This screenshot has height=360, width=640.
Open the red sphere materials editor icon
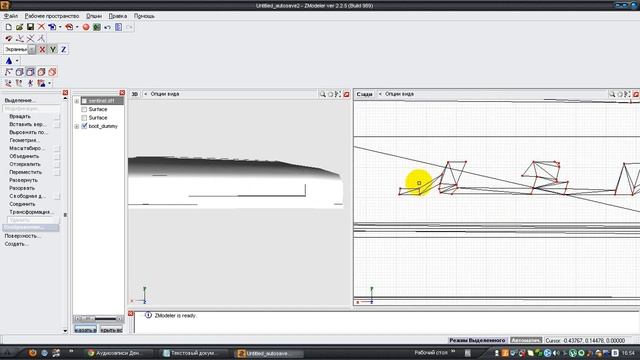86,27
